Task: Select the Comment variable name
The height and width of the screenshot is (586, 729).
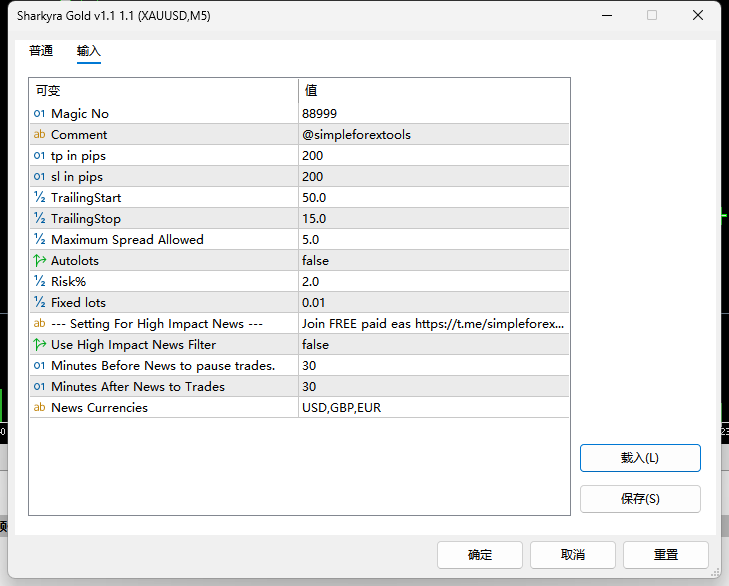Action: [79, 134]
